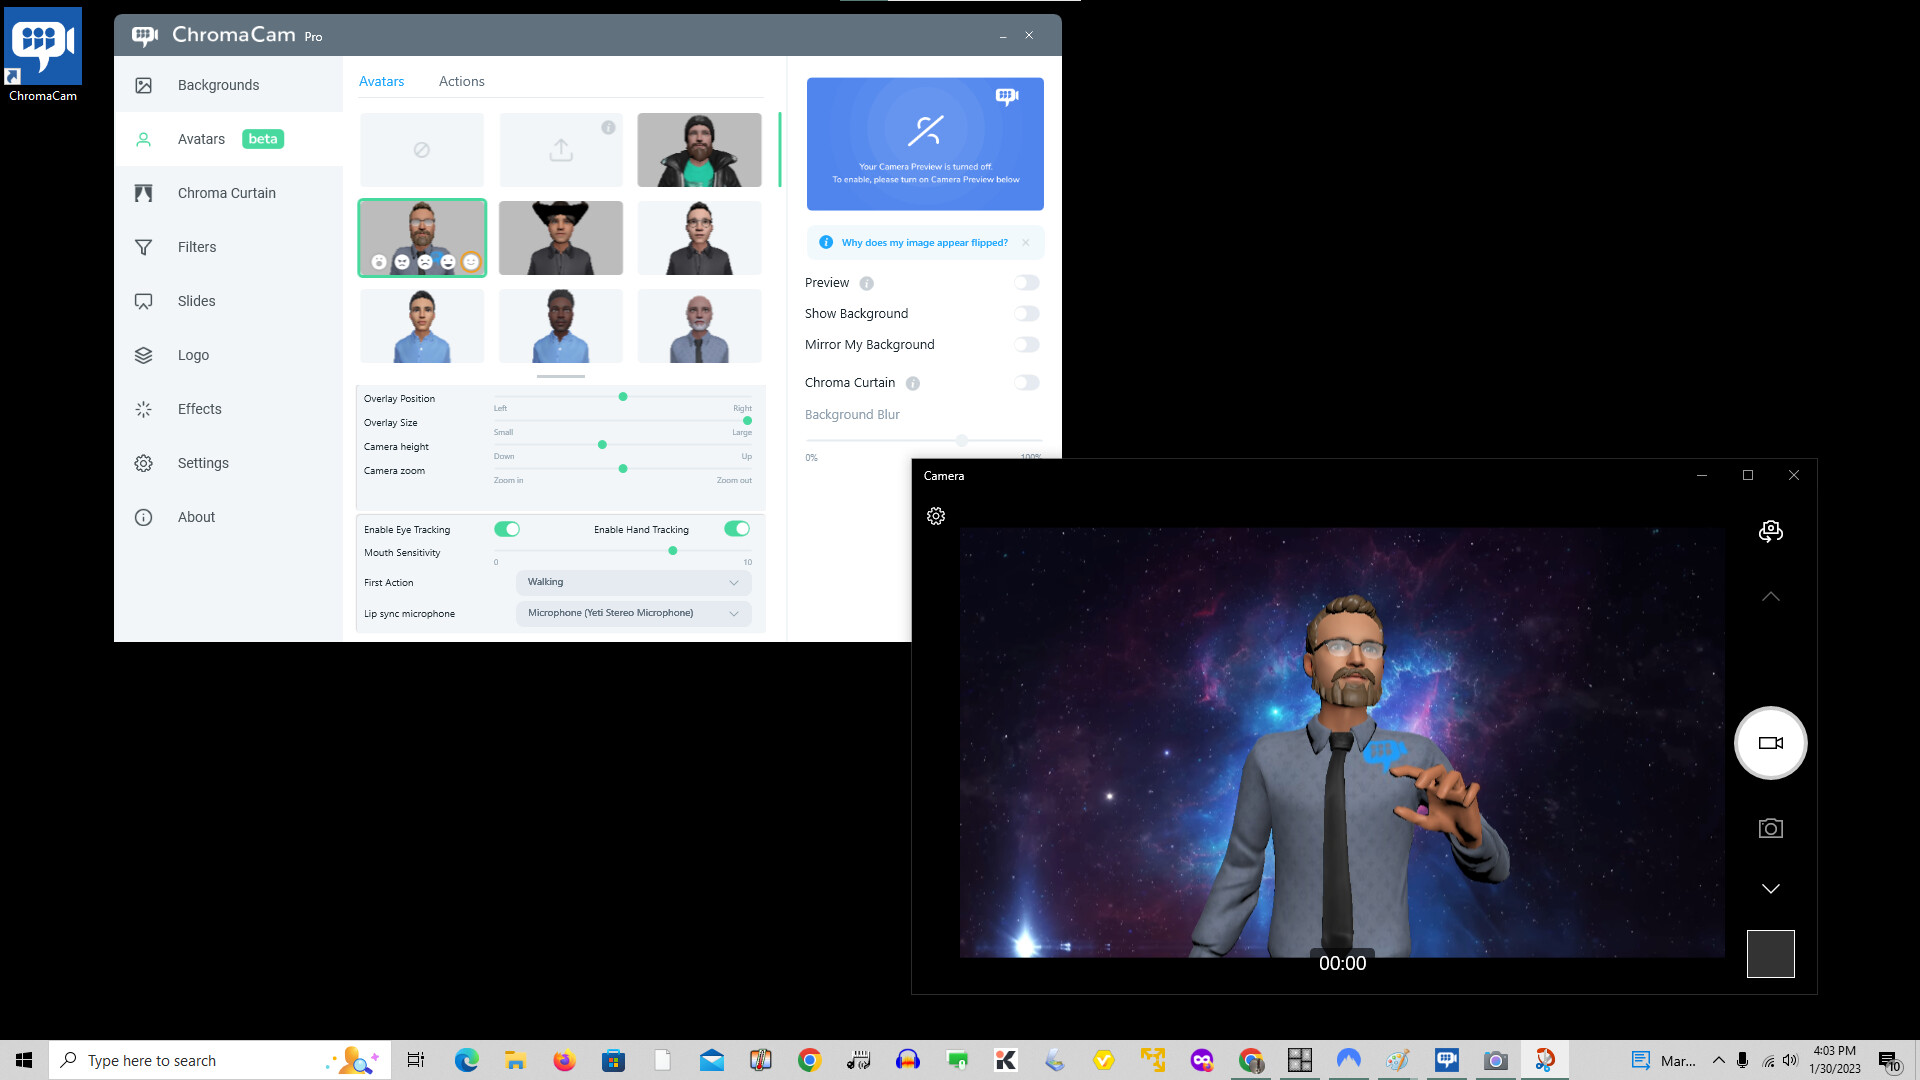The width and height of the screenshot is (1920, 1080).
Task: Open the Lip sync microphone dropdown
Action: [632, 613]
